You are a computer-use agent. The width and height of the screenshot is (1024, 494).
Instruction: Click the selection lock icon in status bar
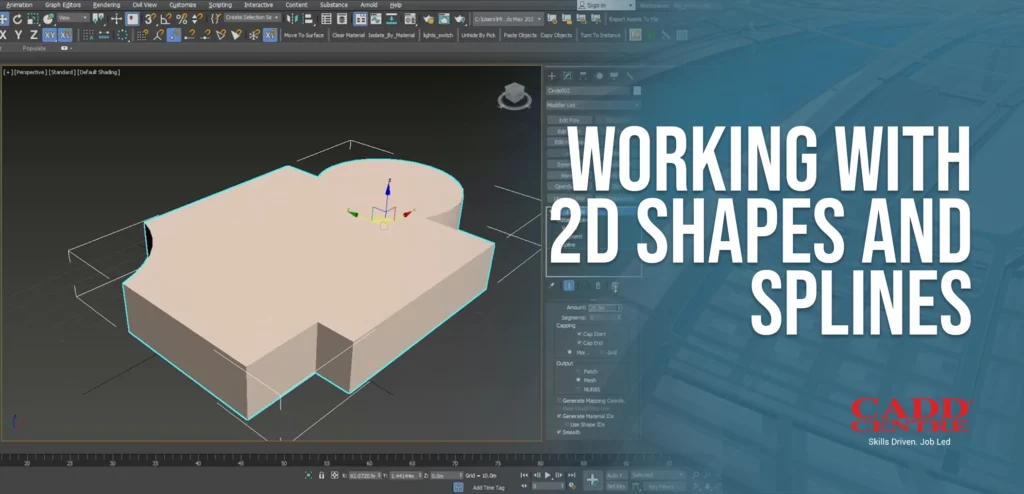pyautogui.click(x=322, y=476)
